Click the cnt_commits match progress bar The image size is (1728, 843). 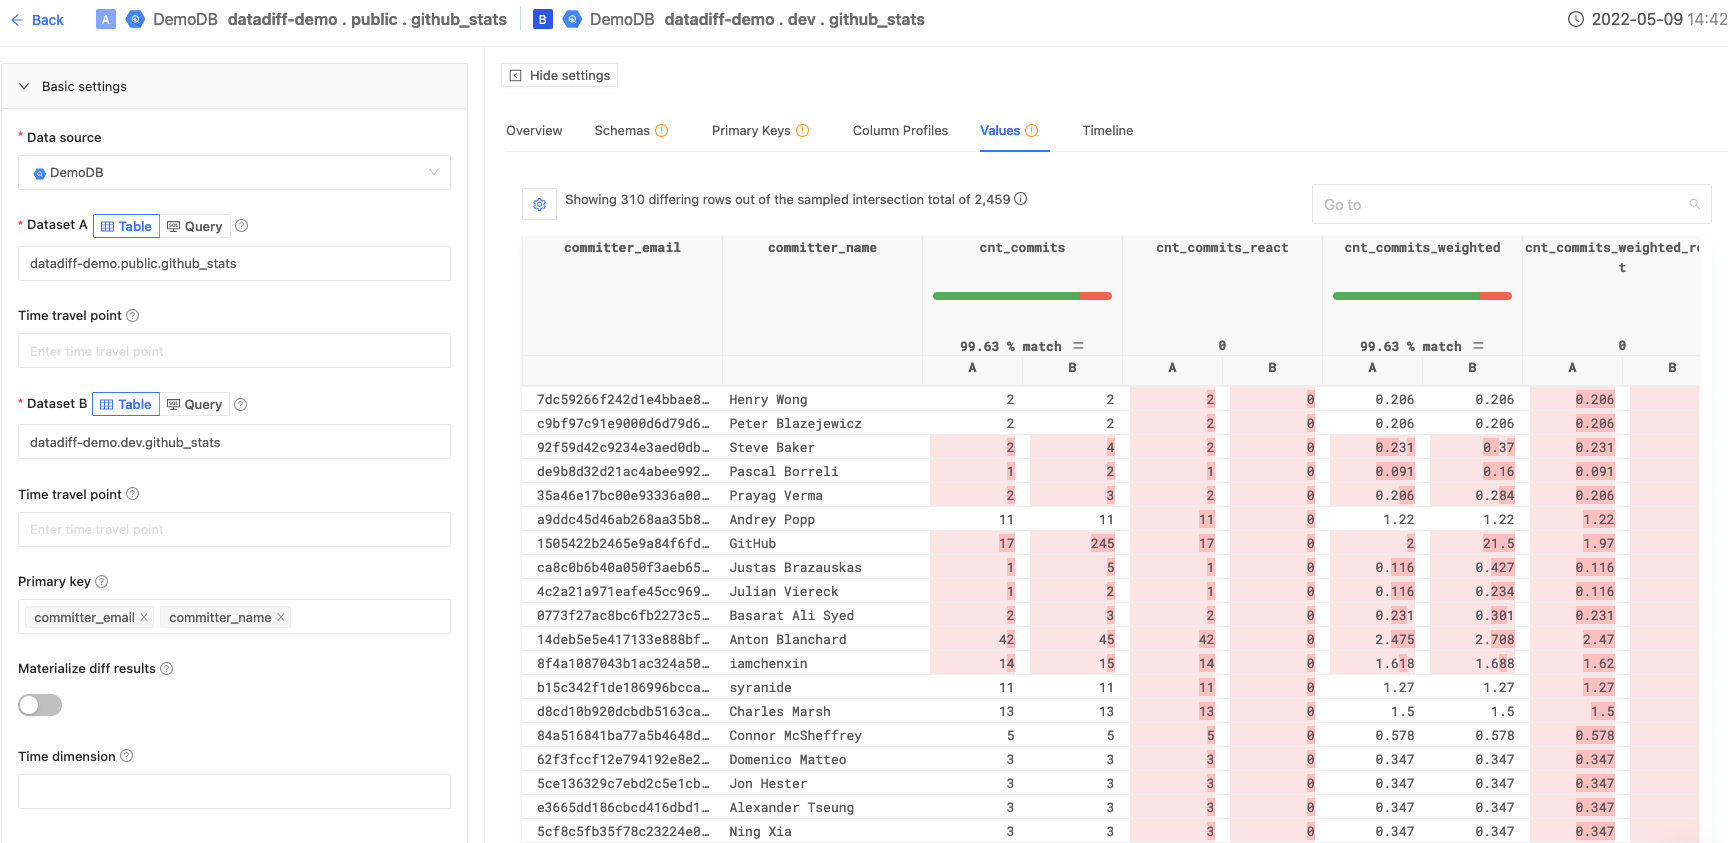point(1022,296)
